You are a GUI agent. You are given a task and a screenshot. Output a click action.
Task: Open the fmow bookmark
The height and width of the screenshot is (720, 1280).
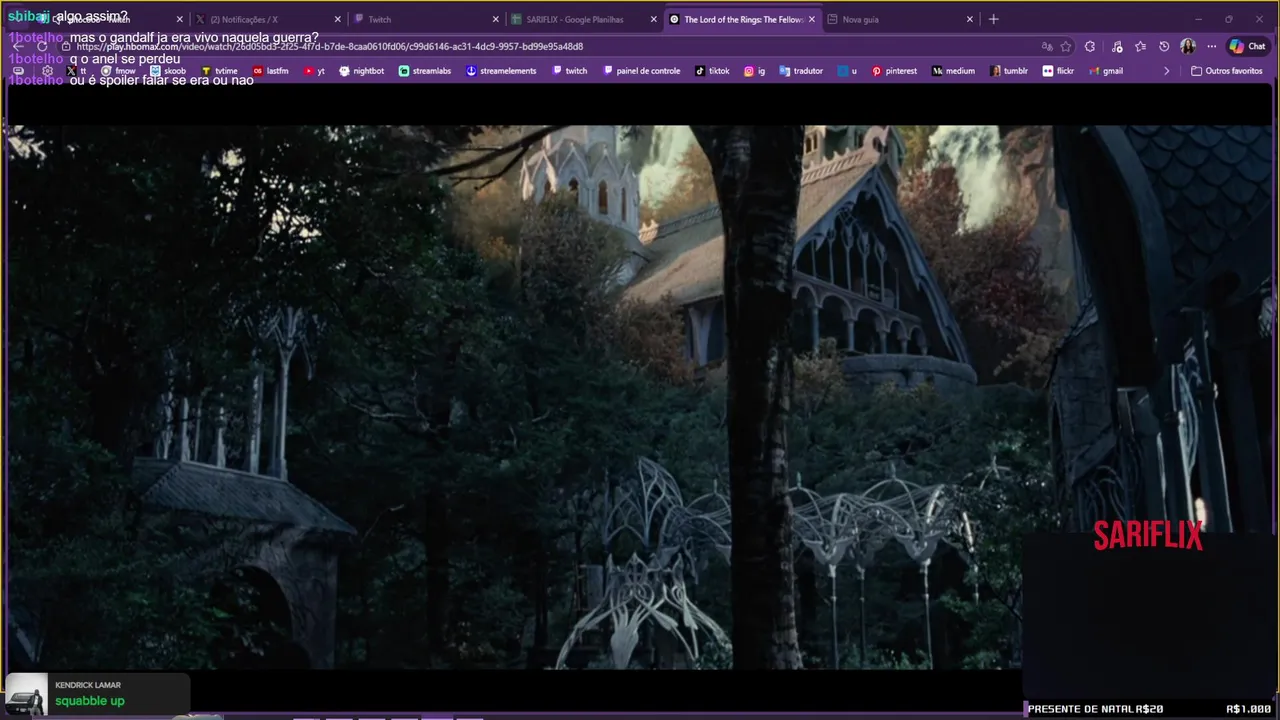pyautogui.click(x=118, y=71)
